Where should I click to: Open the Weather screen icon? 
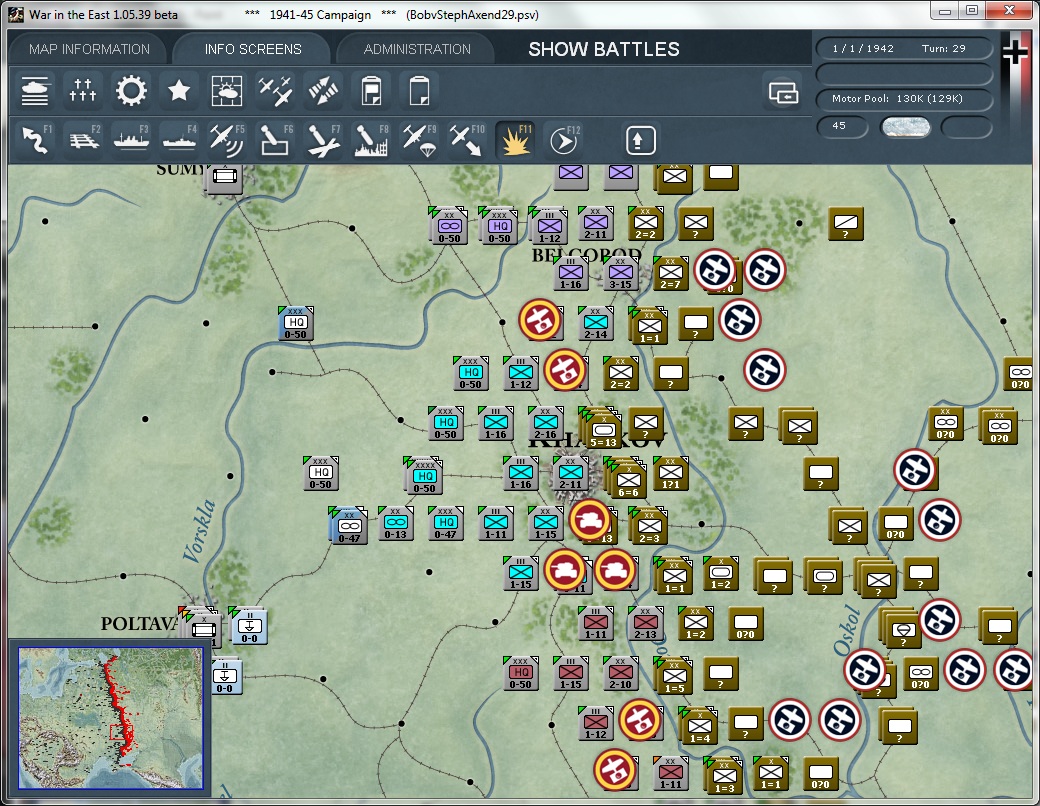[226, 91]
